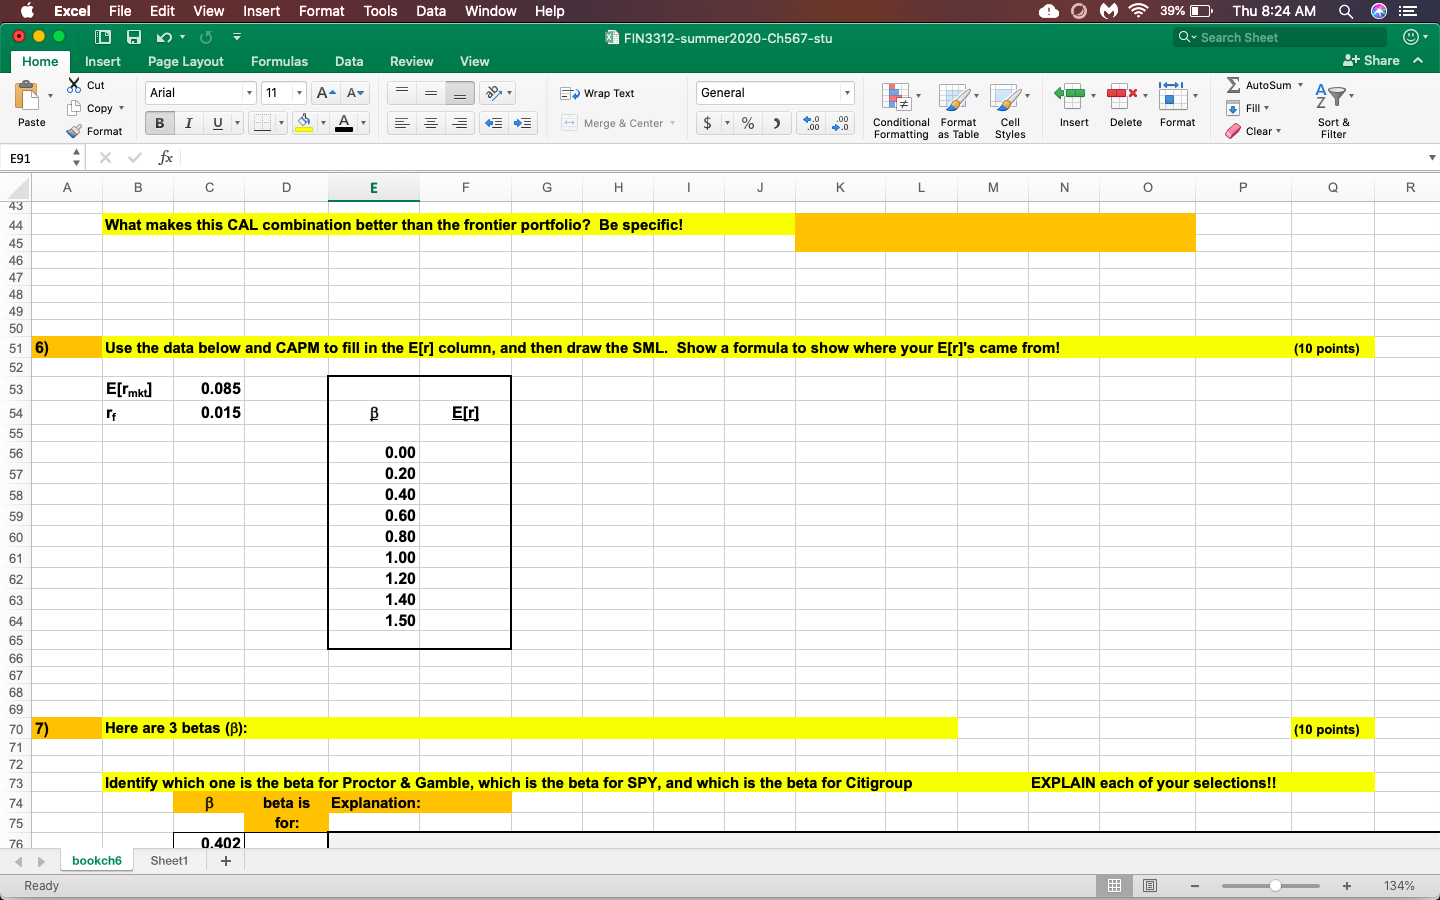Click the Cell Styles icon
This screenshot has height=900, width=1440.
click(1010, 110)
